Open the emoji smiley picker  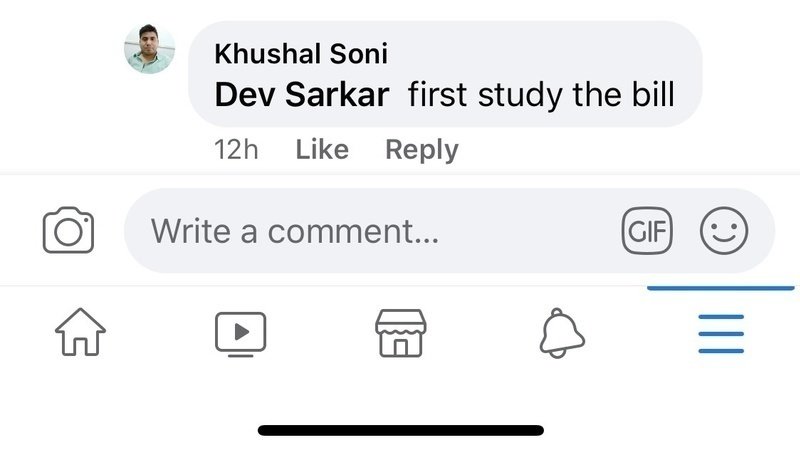(723, 231)
